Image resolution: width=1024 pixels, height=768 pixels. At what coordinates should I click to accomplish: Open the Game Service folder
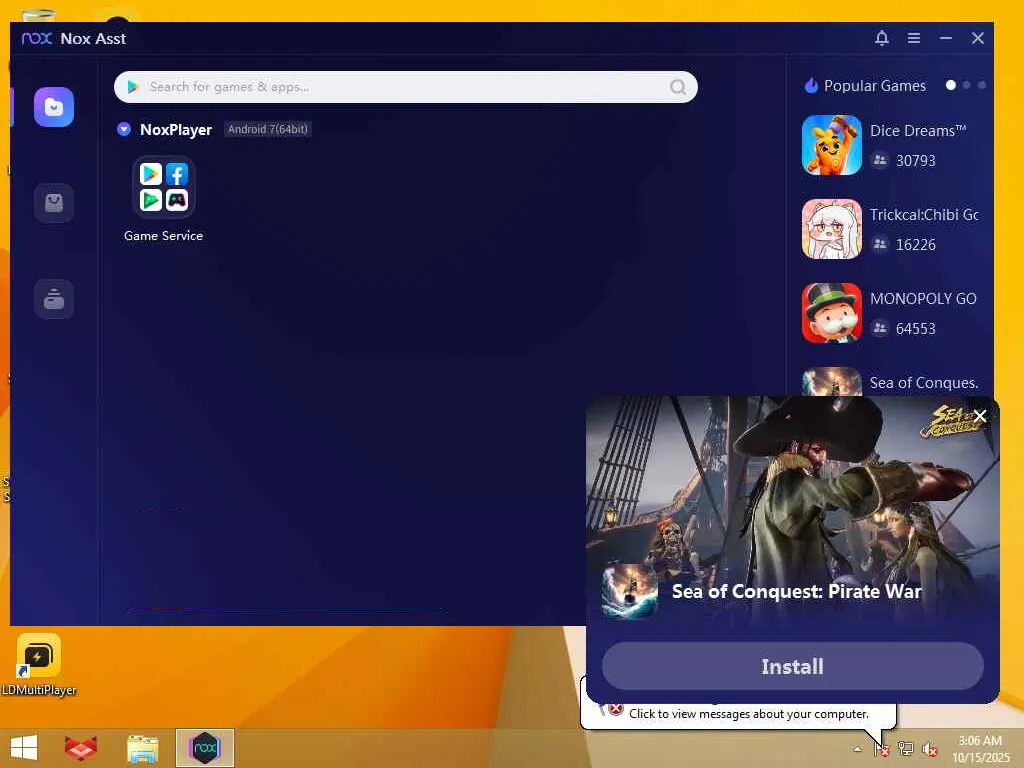(x=163, y=187)
